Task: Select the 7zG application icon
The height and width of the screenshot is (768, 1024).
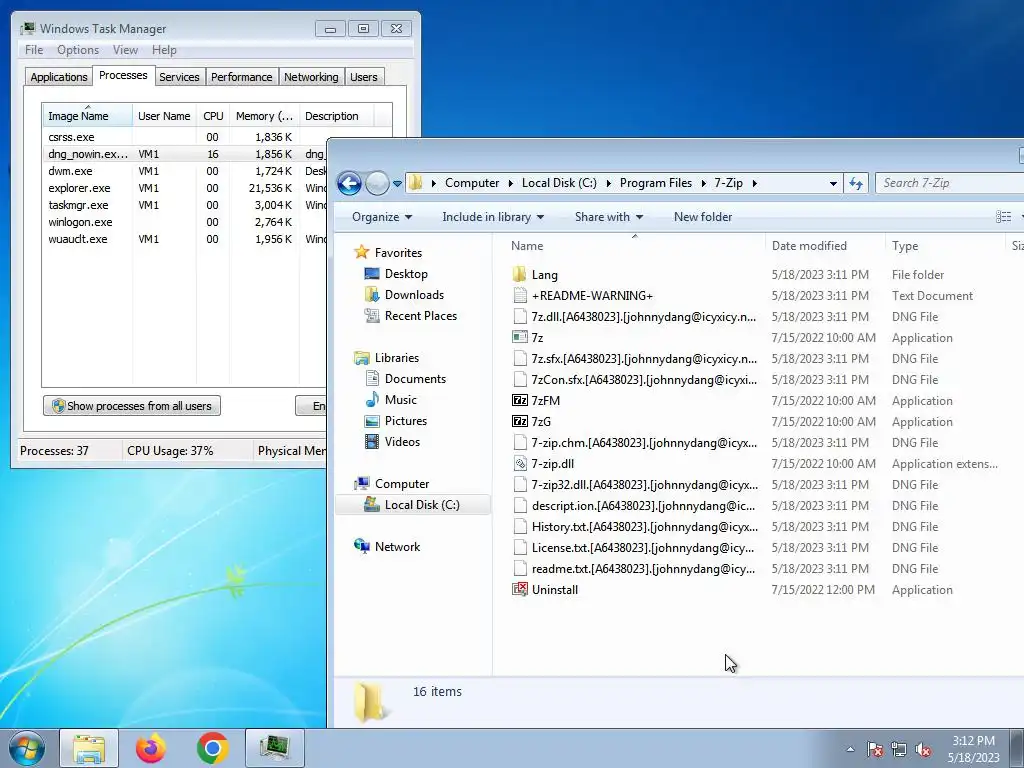Action: [519, 421]
